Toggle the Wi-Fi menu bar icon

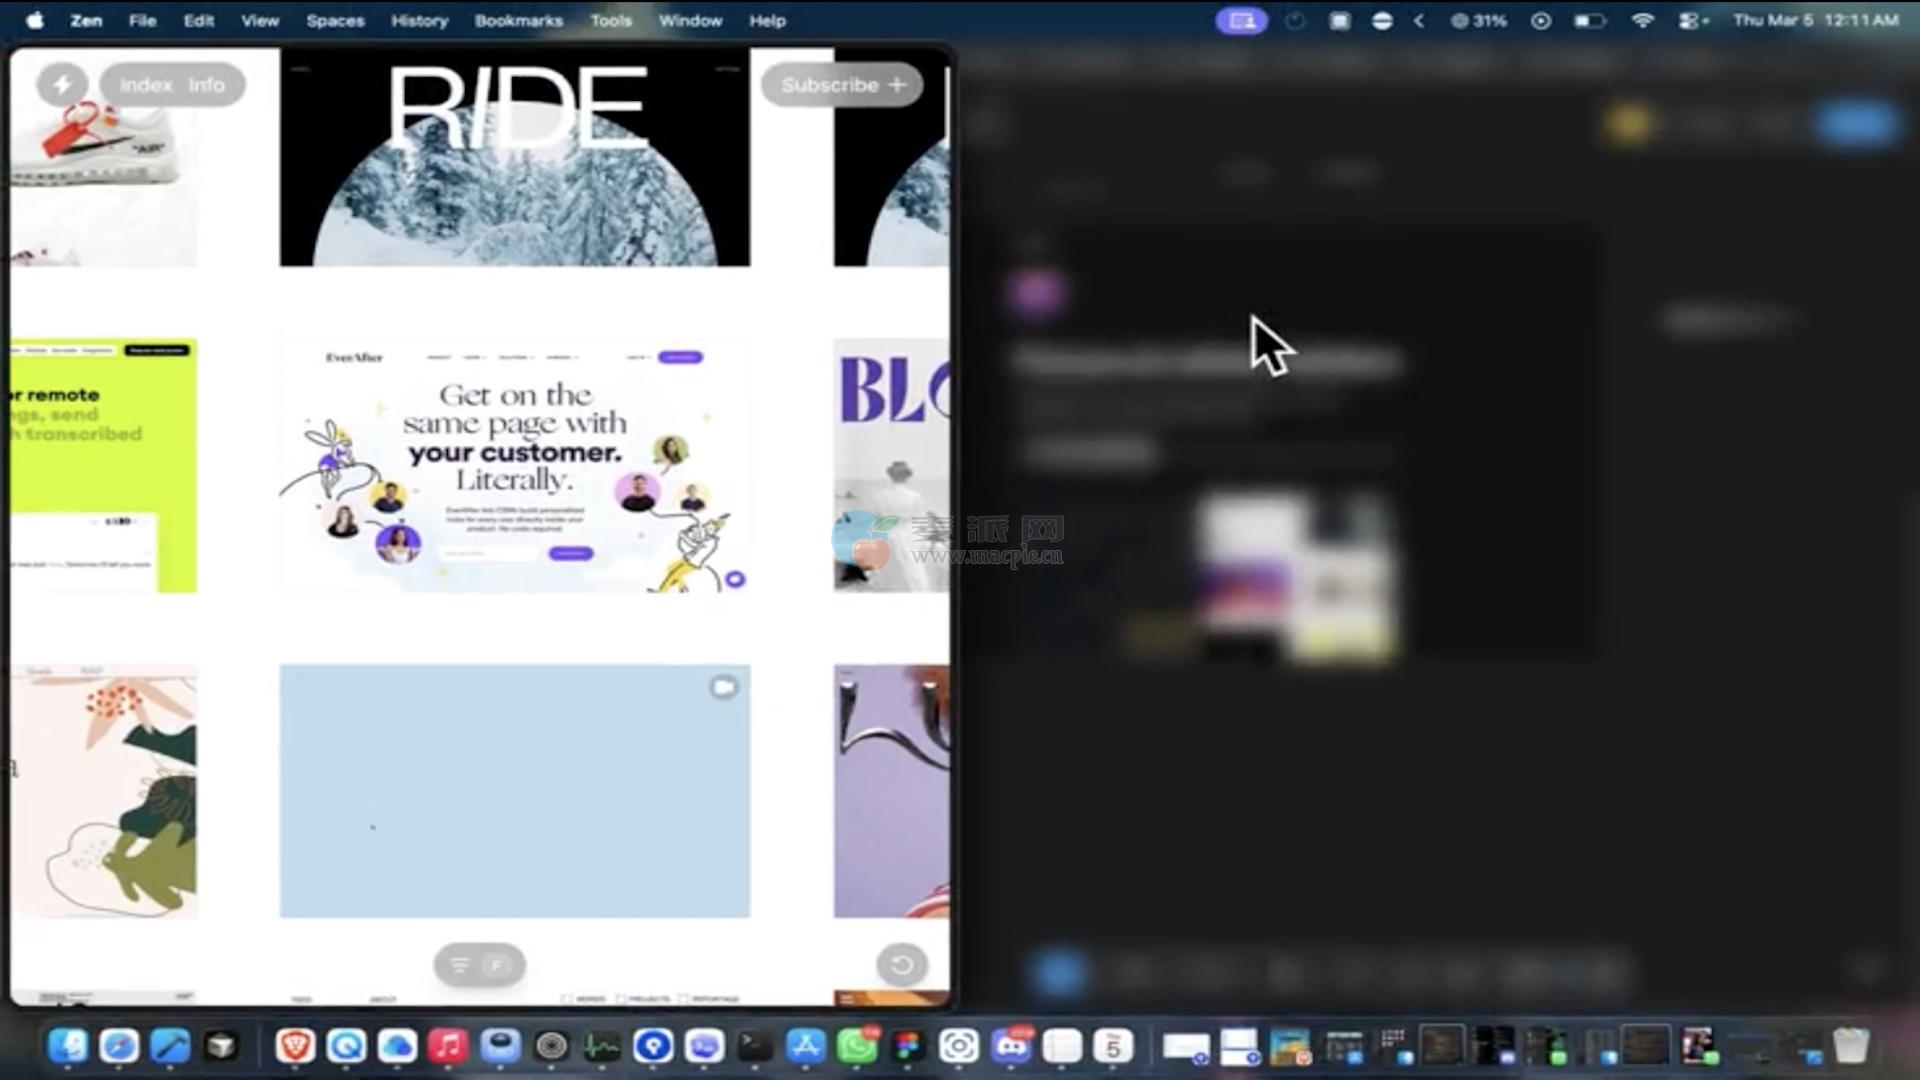pos(1642,20)
